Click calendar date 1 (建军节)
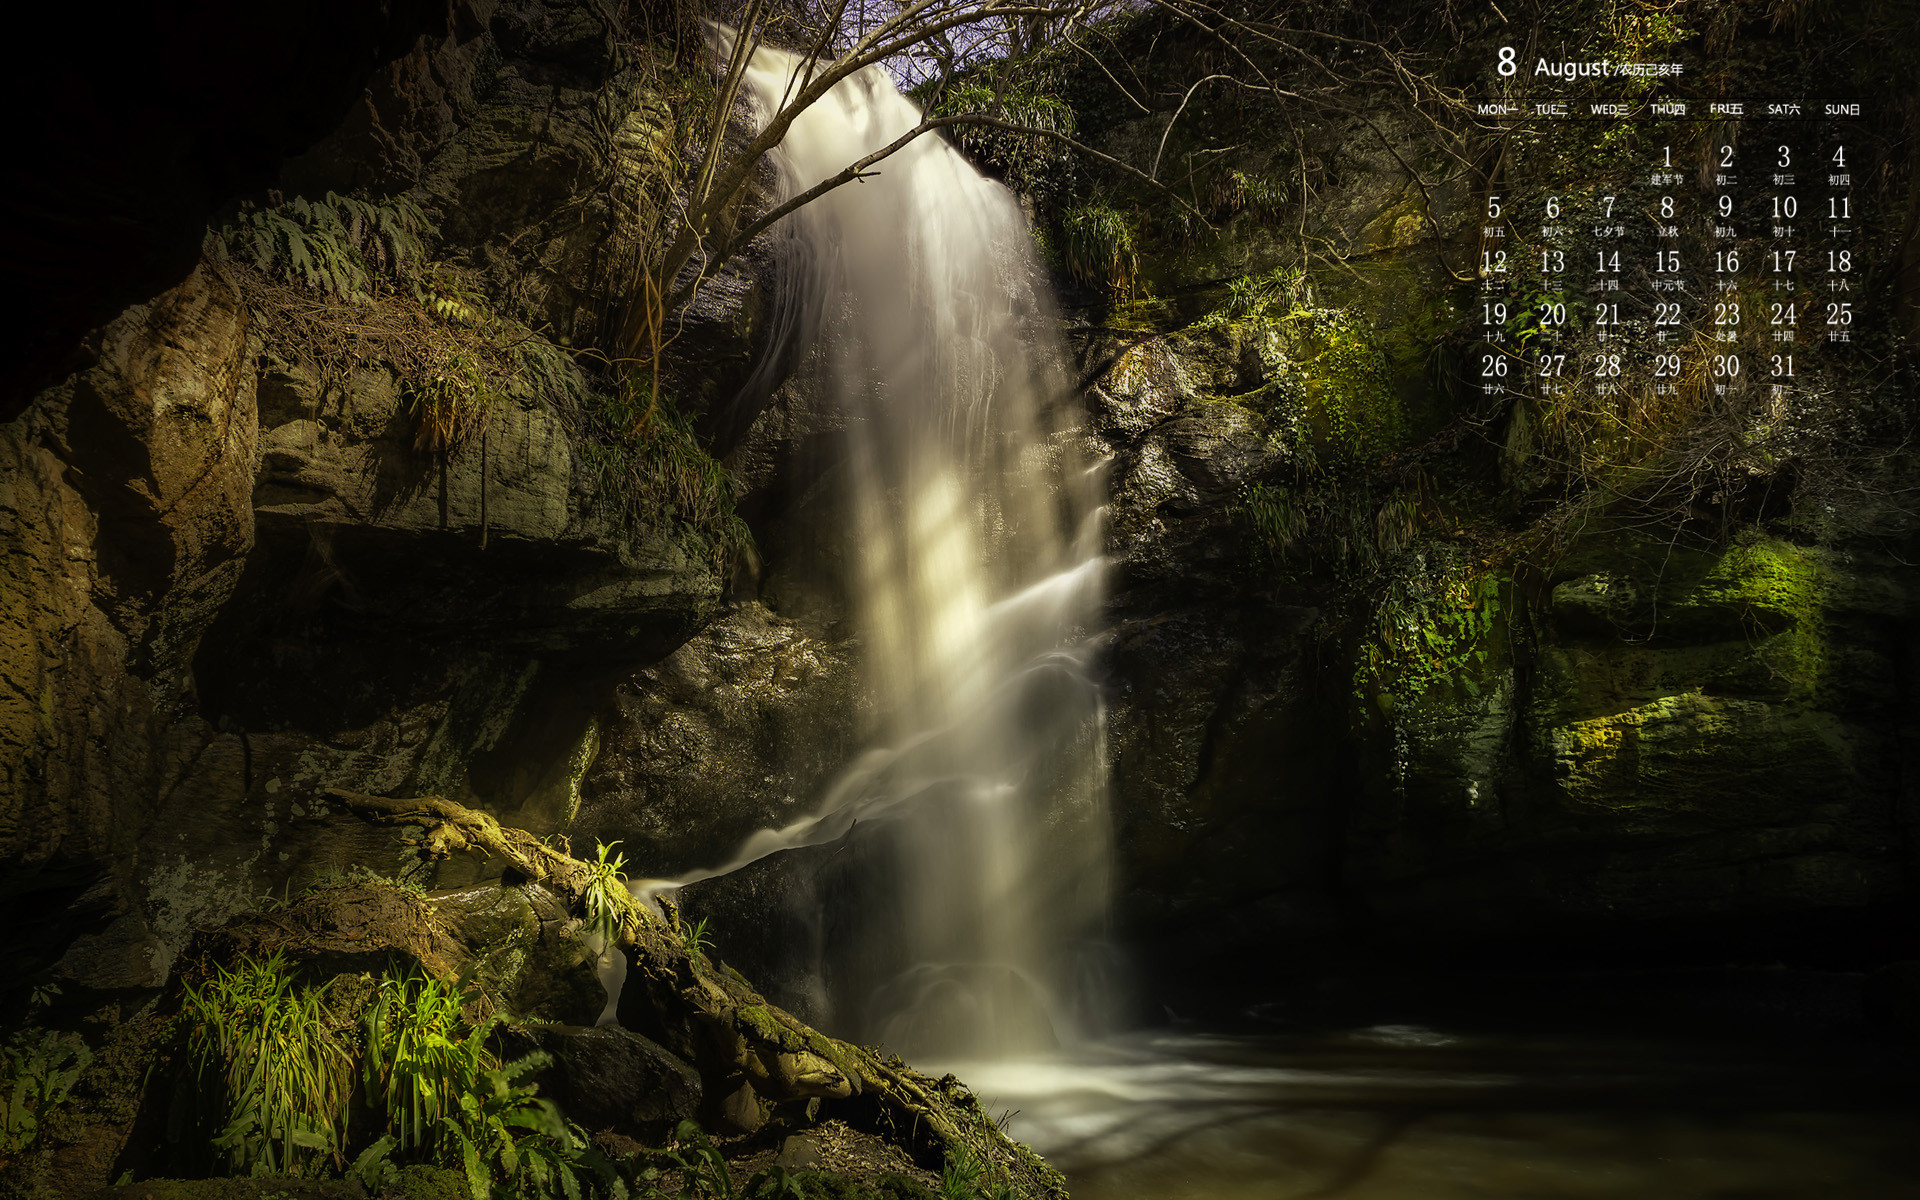The width and height of the screenshot is (1920, 1200). click(x=1667, y=158)
